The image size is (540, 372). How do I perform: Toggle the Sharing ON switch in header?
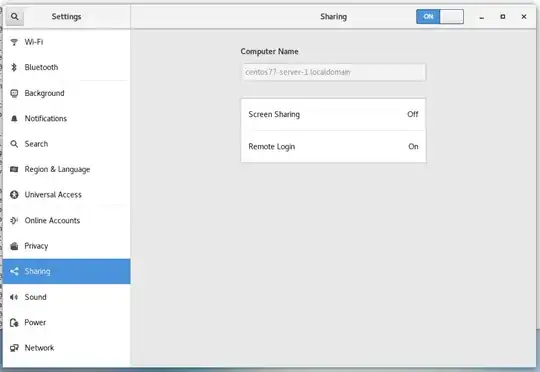(x=440, y=17)
